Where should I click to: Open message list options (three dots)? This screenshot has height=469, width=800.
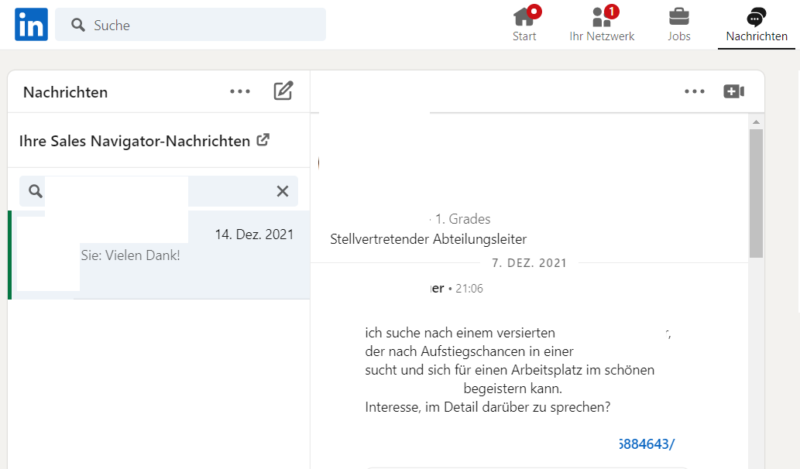pyautogui.click(x=240, y=92)
